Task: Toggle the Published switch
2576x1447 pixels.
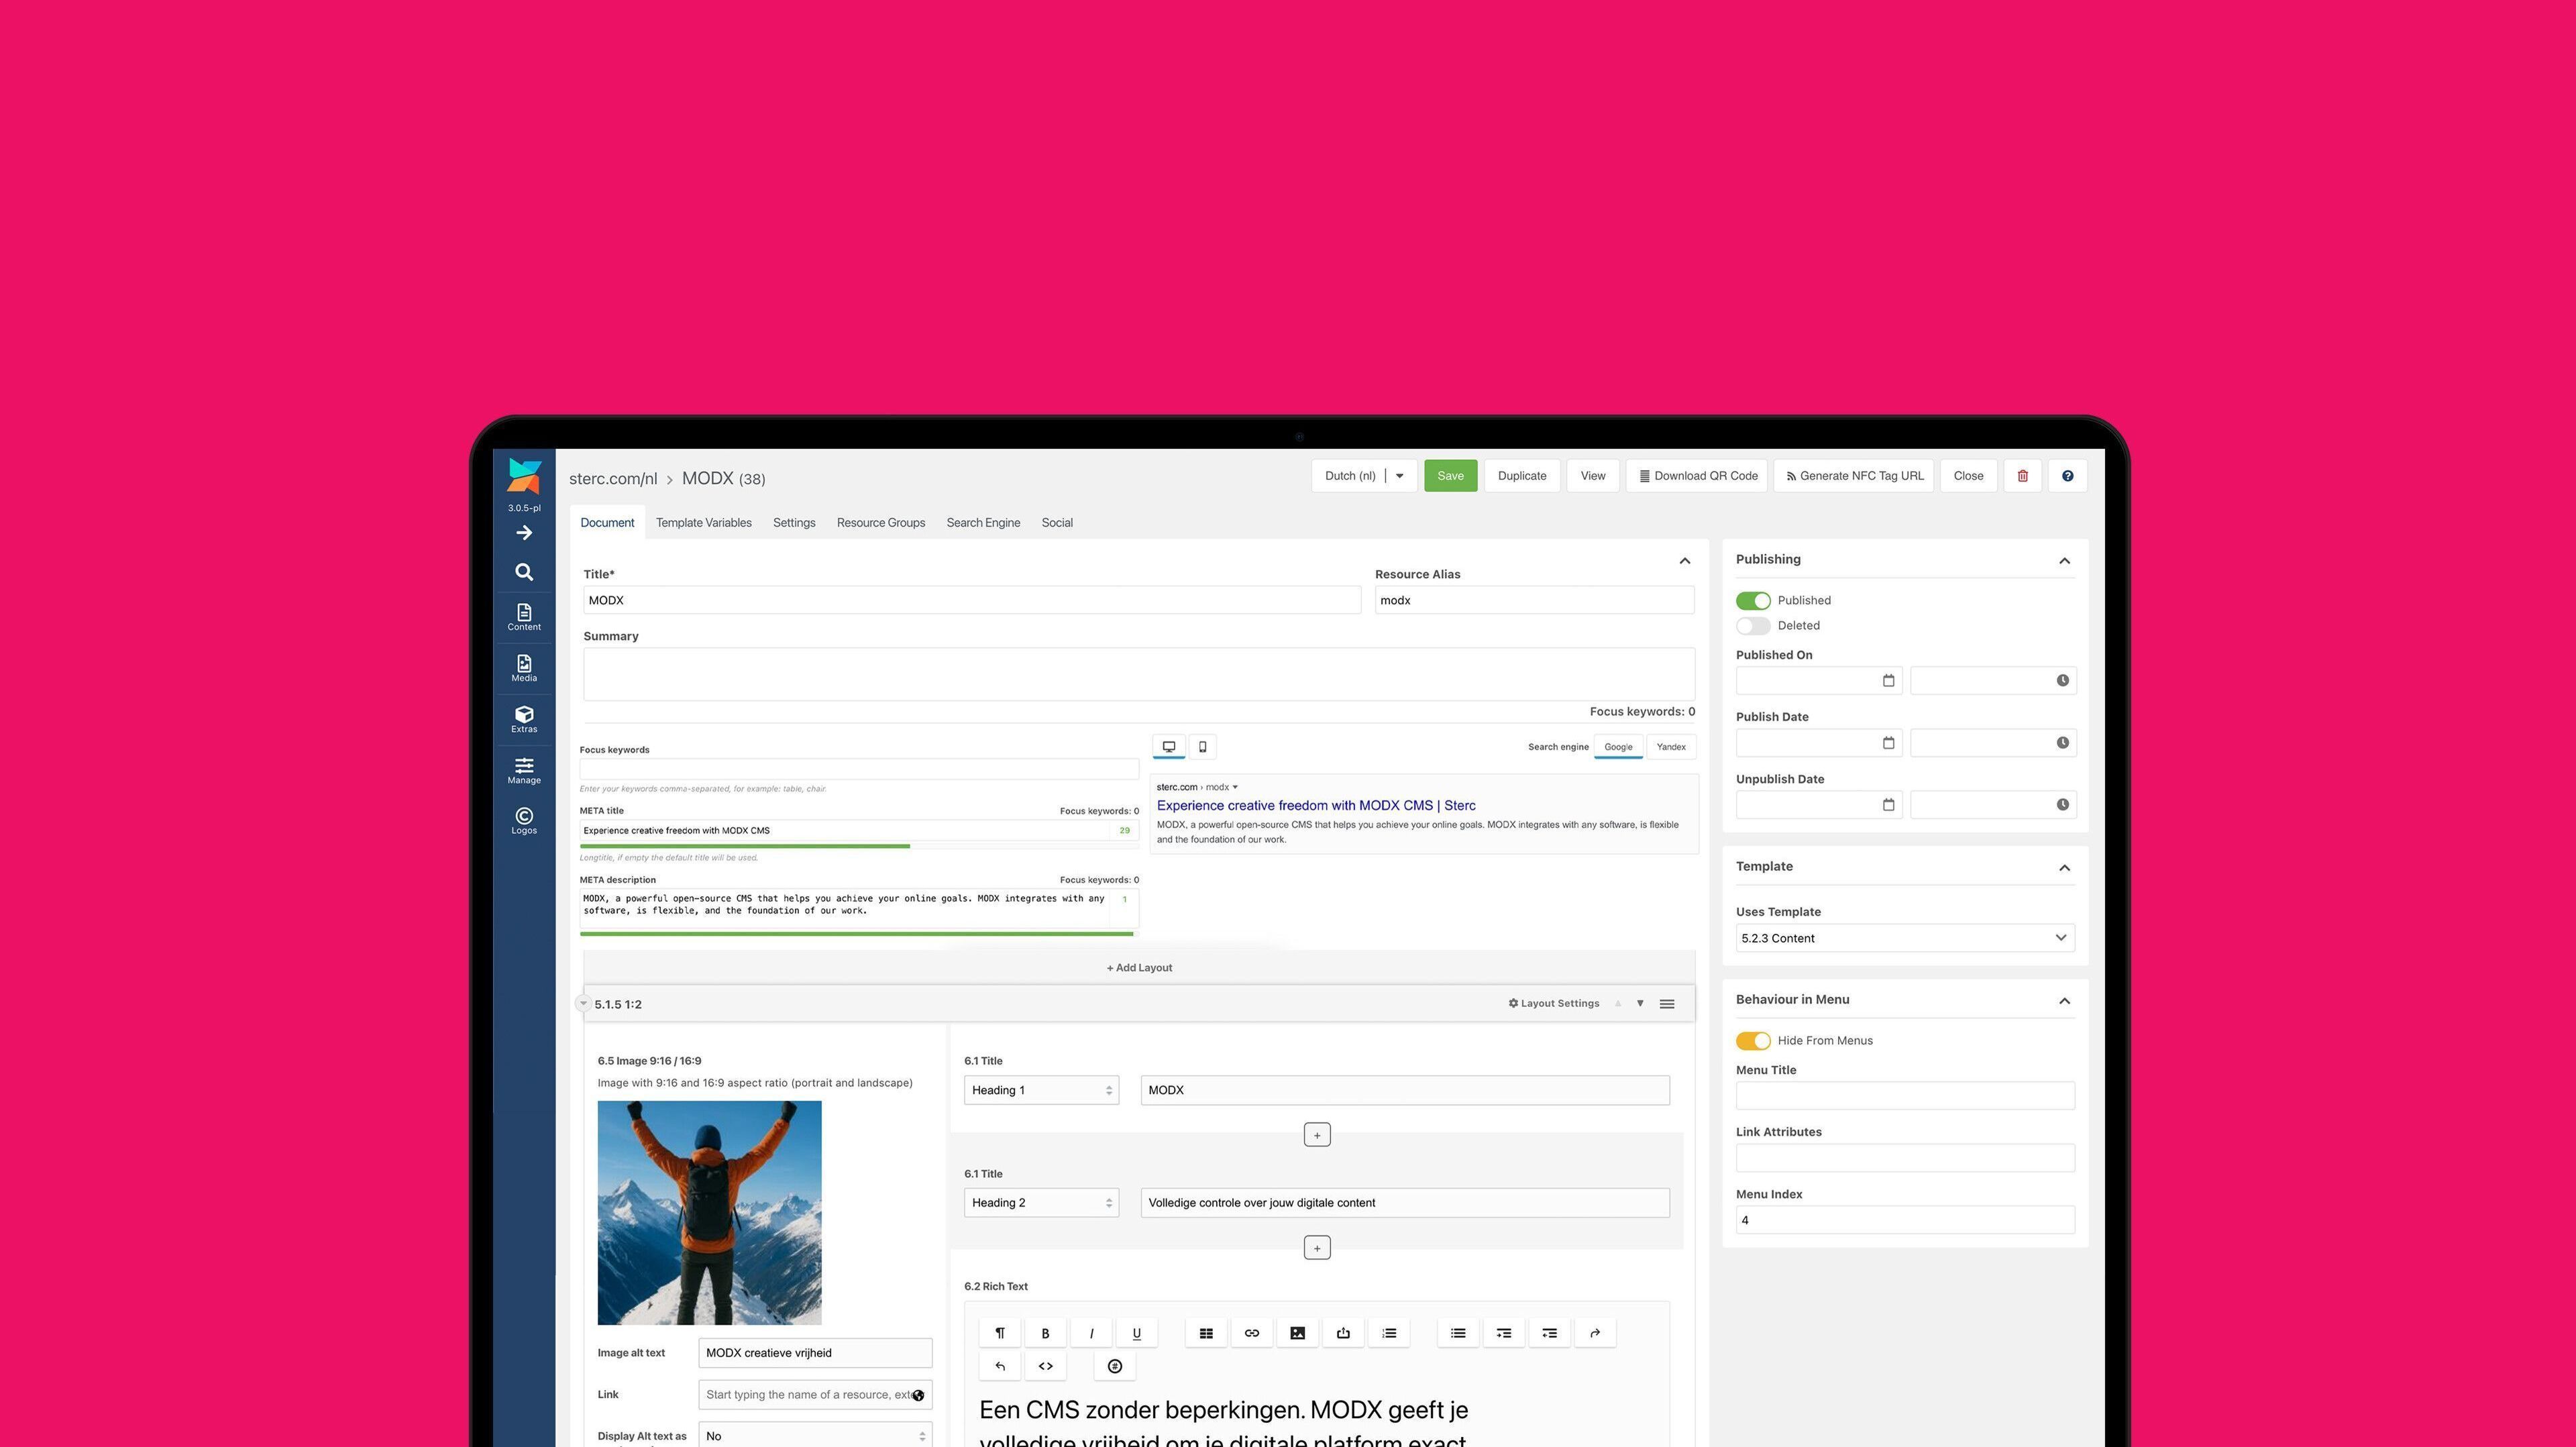Action: tap(1753, 601)
